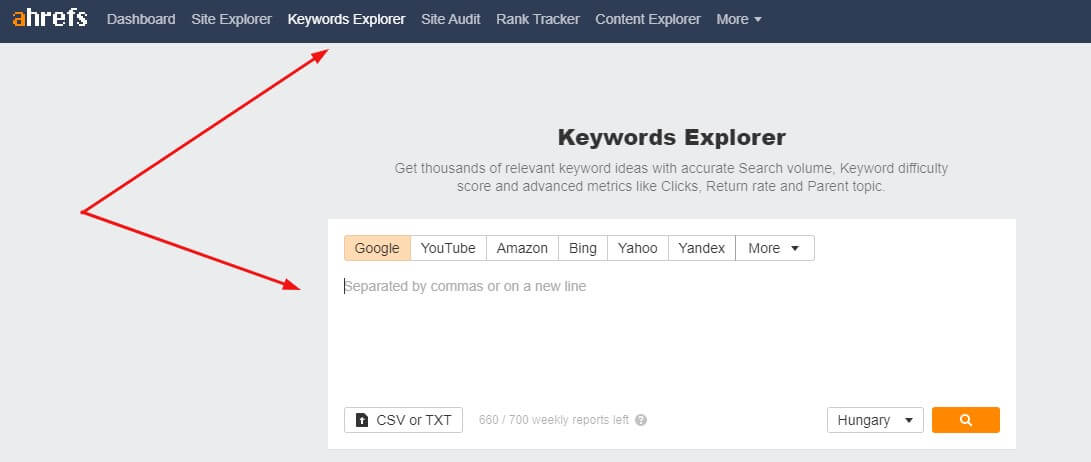Click the orange search button
This screenshot has height=462, width=1091.
pyautogui.click(x=966, y=420)
